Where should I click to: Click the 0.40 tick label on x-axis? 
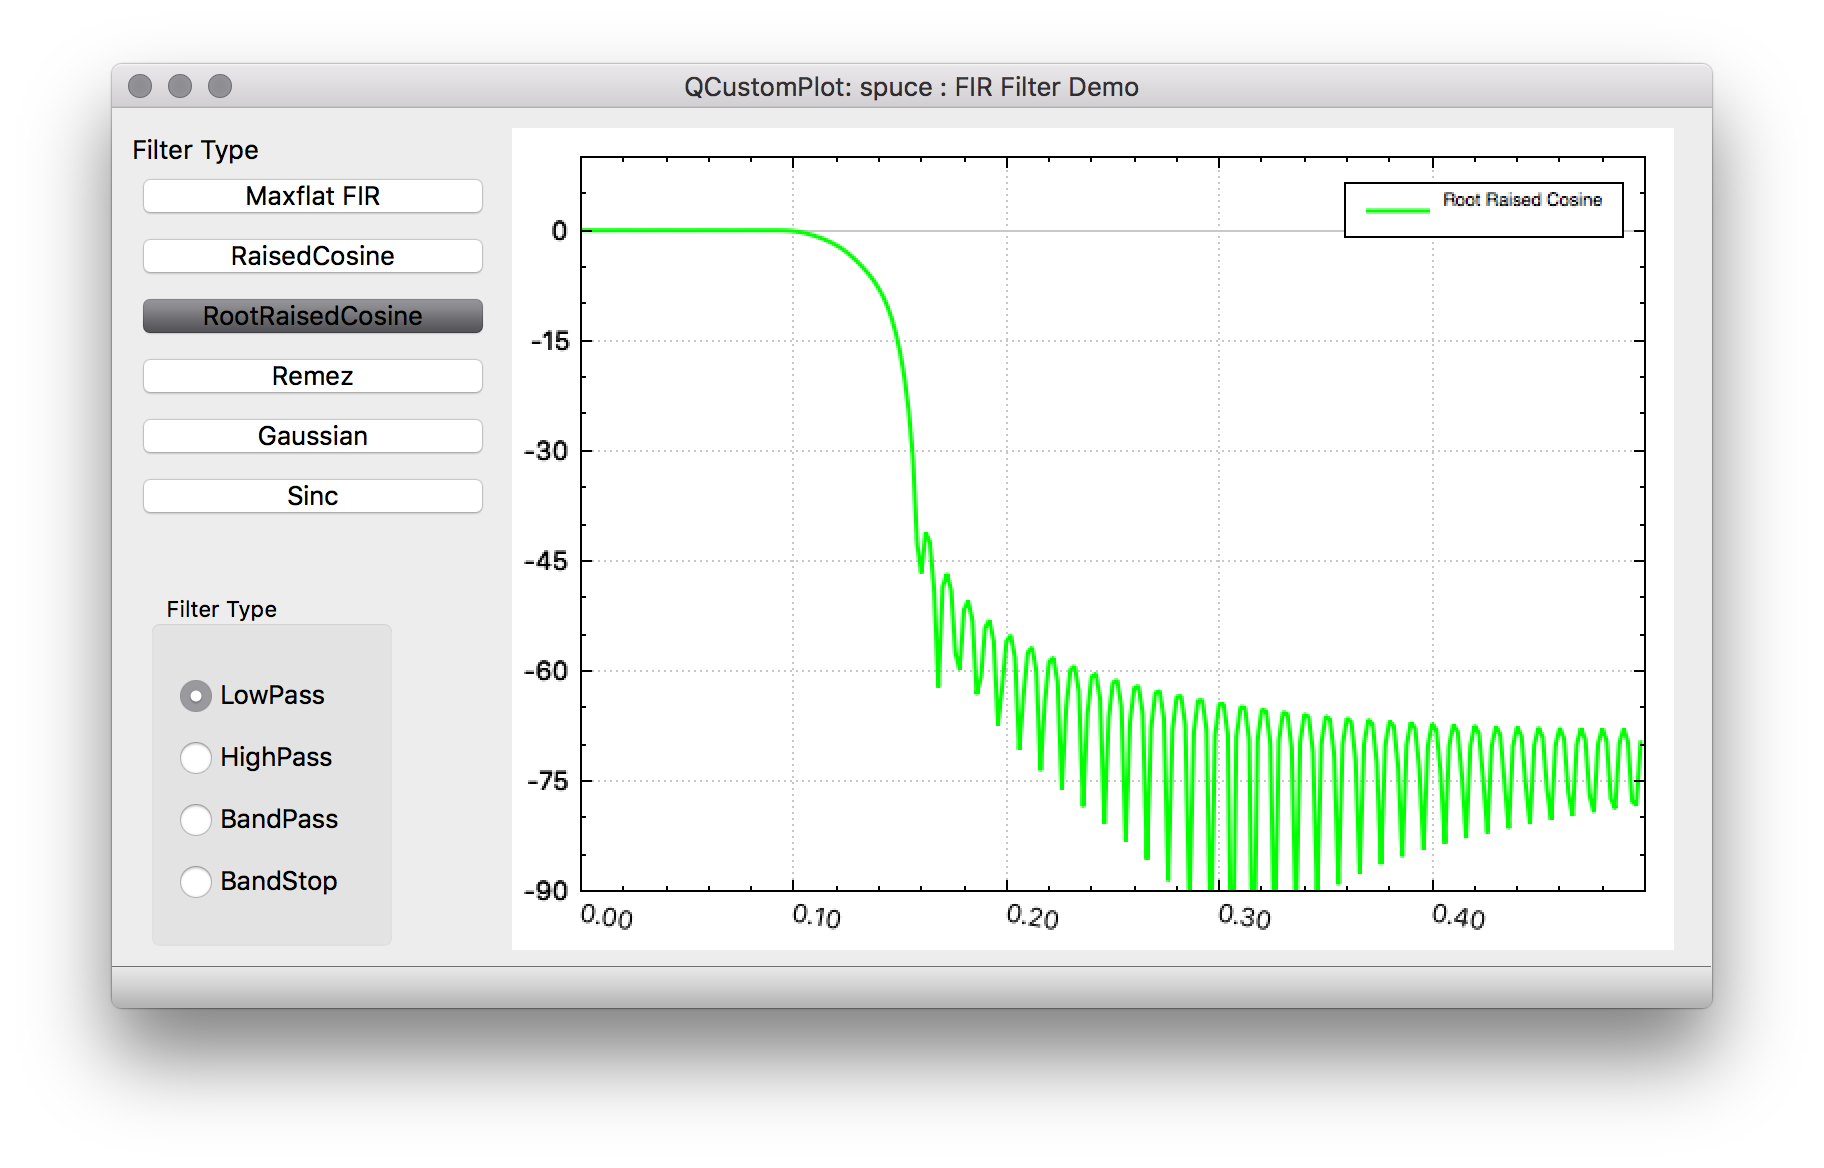(x=1458, y=916)
